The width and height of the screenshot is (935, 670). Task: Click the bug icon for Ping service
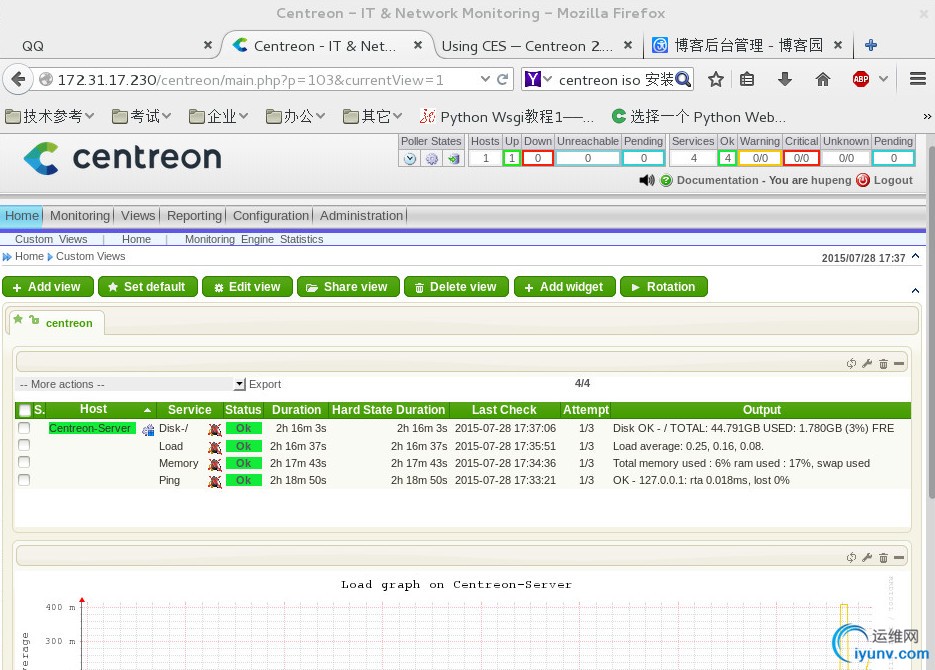[x=215, y=480]
